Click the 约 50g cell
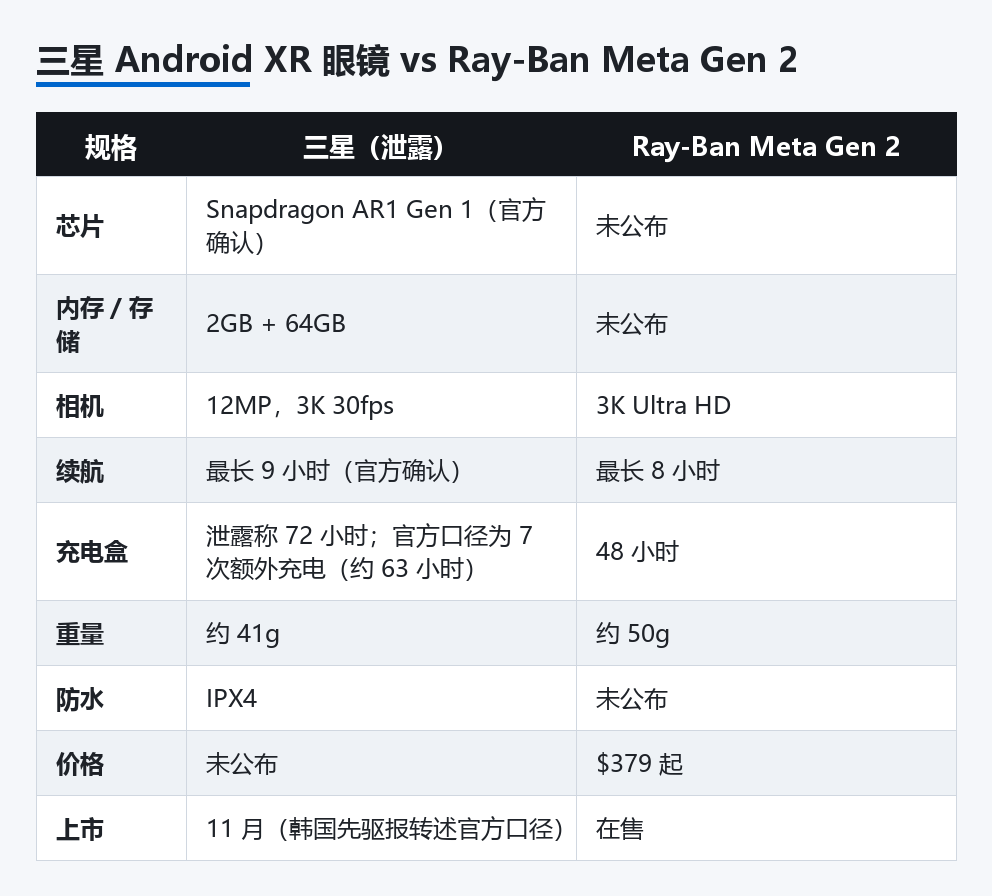The image size is (992, 896). [766, 633]
